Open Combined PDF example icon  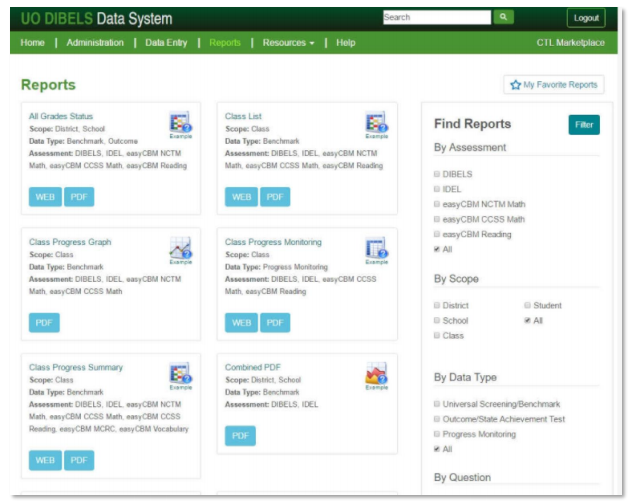376,376
